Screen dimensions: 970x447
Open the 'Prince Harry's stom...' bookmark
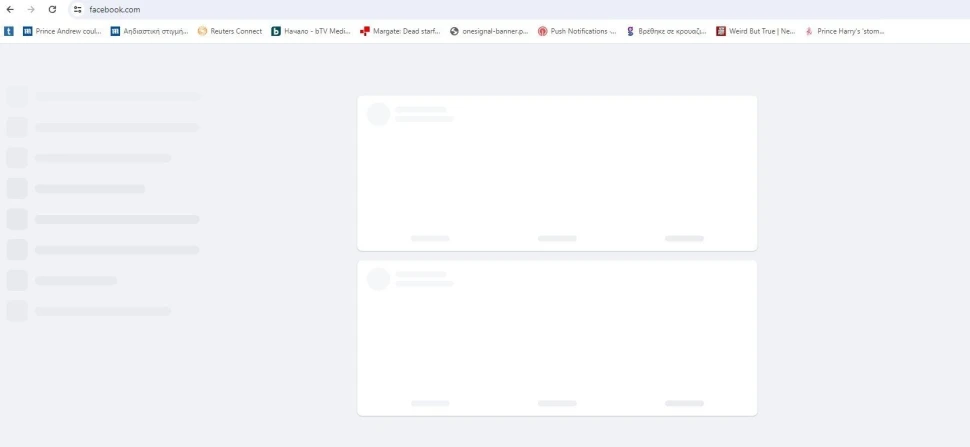(x=844, y=31)
